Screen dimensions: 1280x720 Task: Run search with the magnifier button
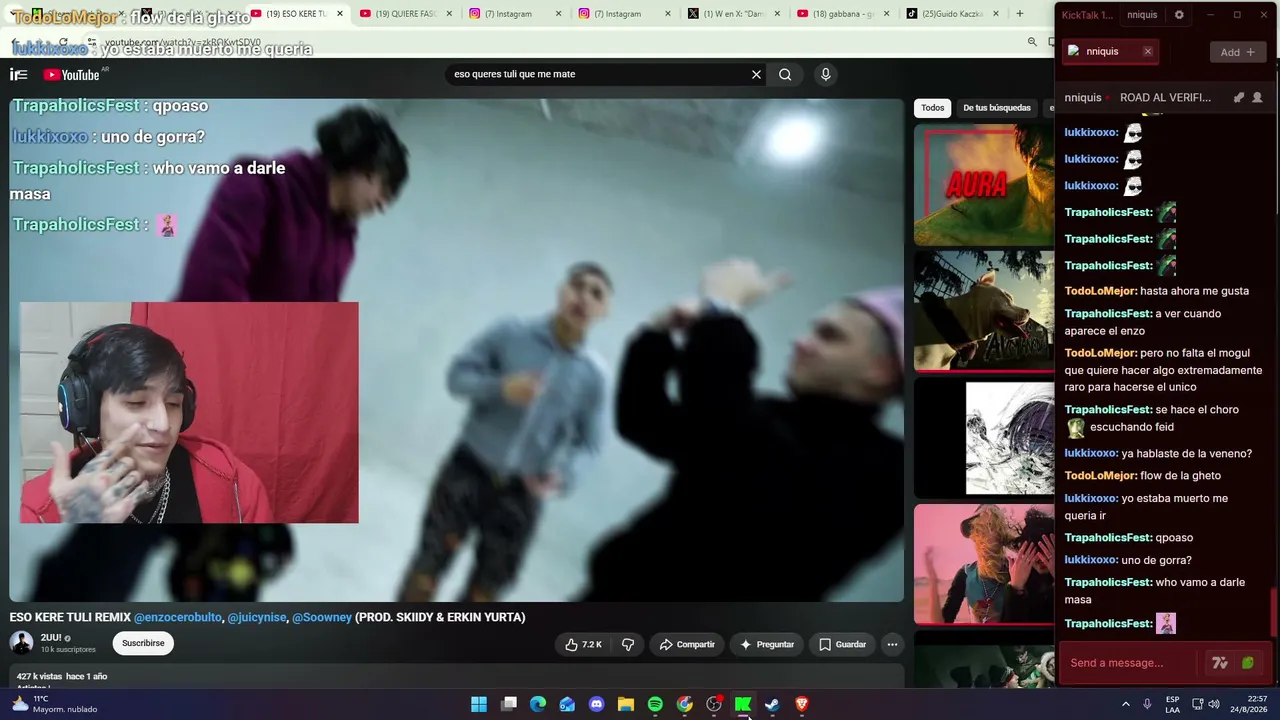click(785, 74)
